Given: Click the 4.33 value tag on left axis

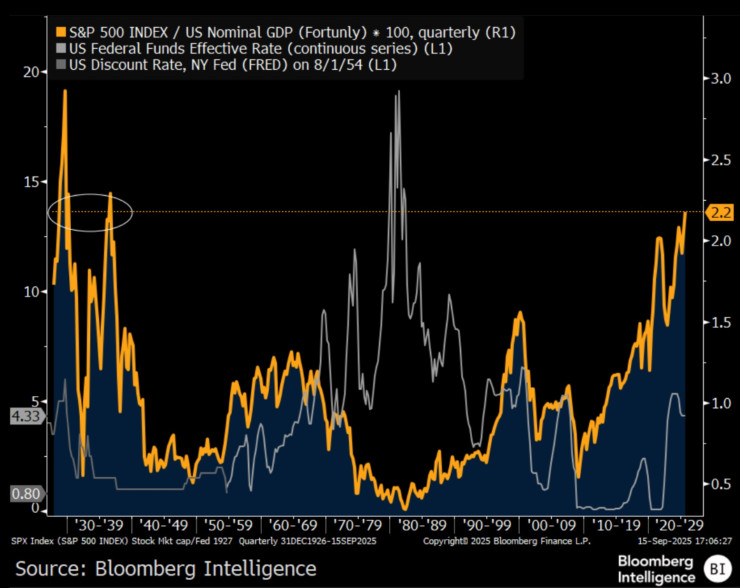Looking at the screenshot, I should click(24, 414).
